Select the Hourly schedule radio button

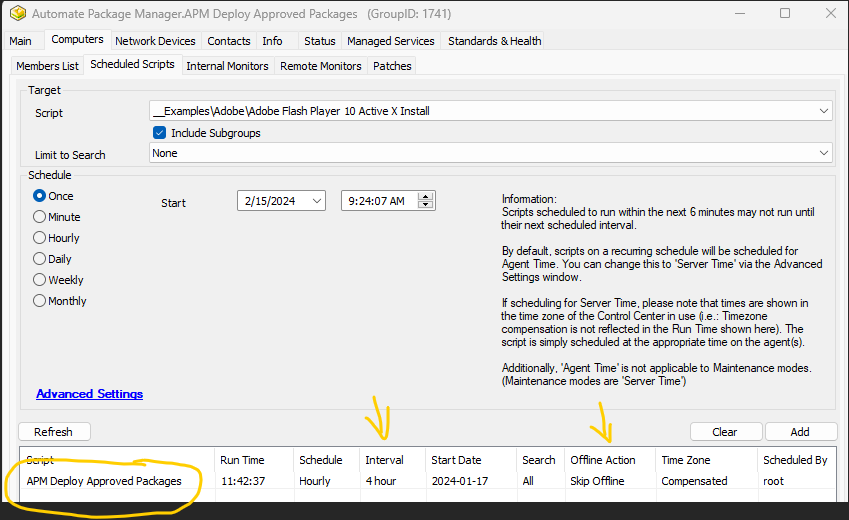[40, 238]
